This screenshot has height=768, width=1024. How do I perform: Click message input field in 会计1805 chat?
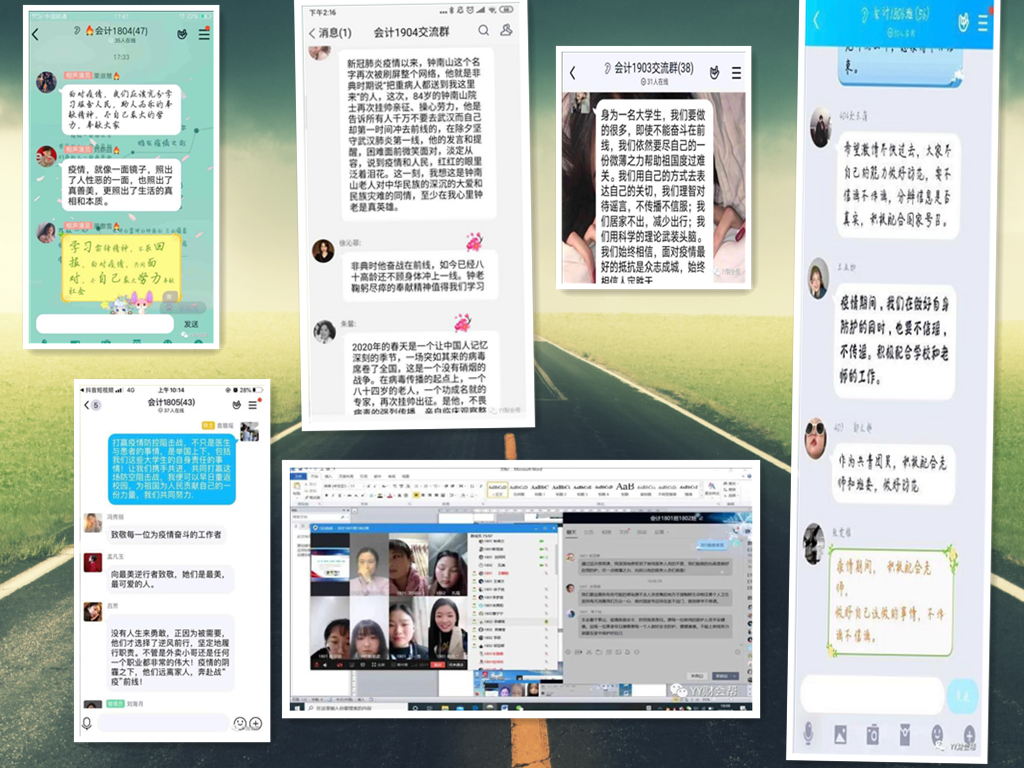tap(162, 722)
